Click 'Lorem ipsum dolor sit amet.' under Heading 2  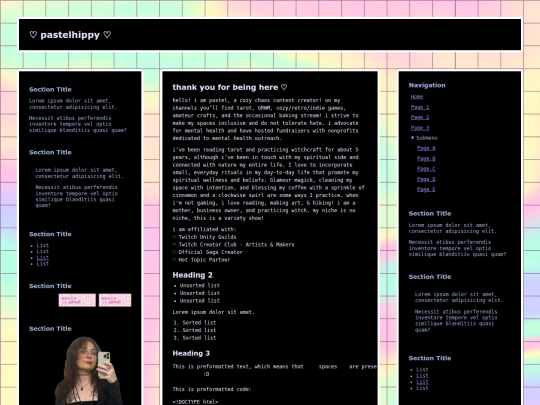pos(214,312)
